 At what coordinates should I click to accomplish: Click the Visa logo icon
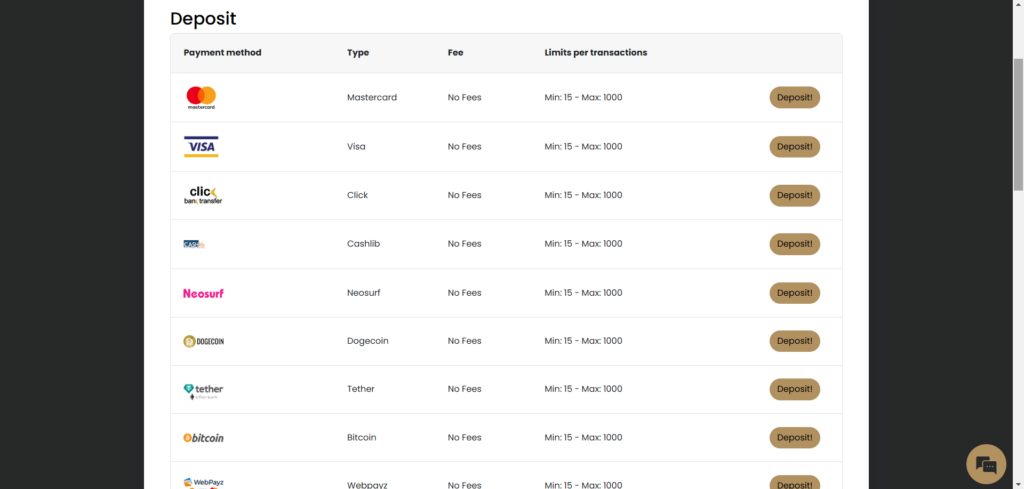click(201, 146)
